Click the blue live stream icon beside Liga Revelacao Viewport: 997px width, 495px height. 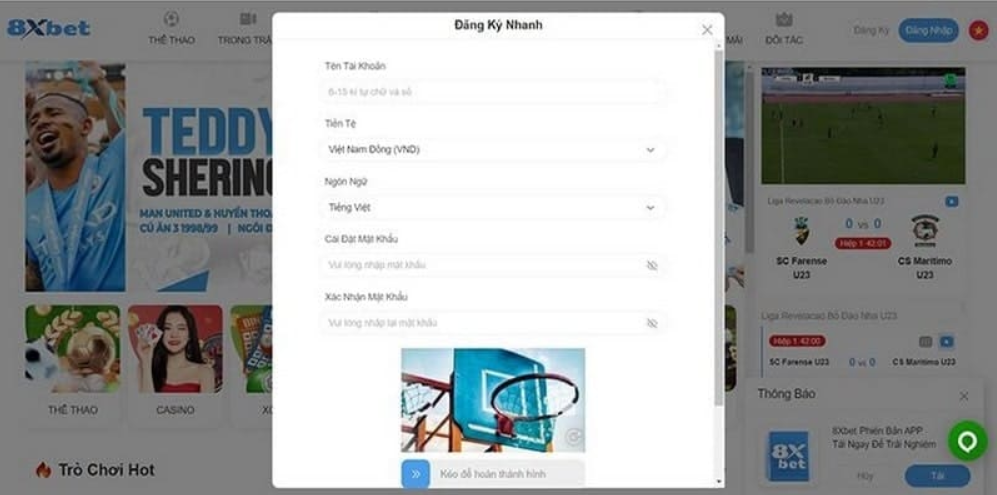coord(951,202)
